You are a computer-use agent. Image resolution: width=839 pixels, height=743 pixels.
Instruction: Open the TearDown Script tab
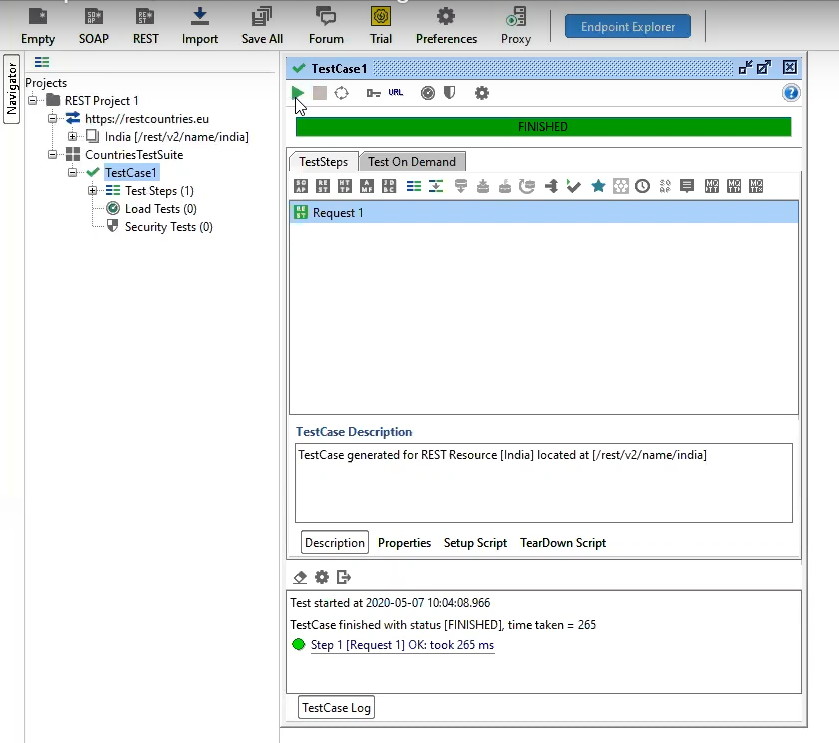pos(562,542)
